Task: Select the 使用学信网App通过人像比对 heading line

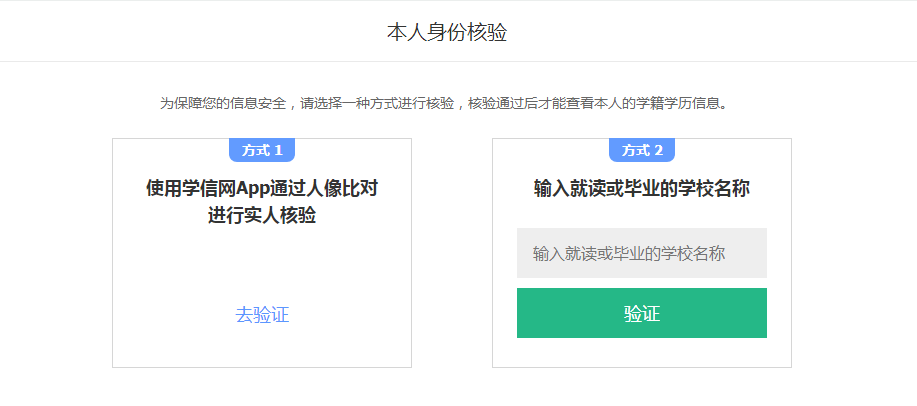Action: pos(262,188)
